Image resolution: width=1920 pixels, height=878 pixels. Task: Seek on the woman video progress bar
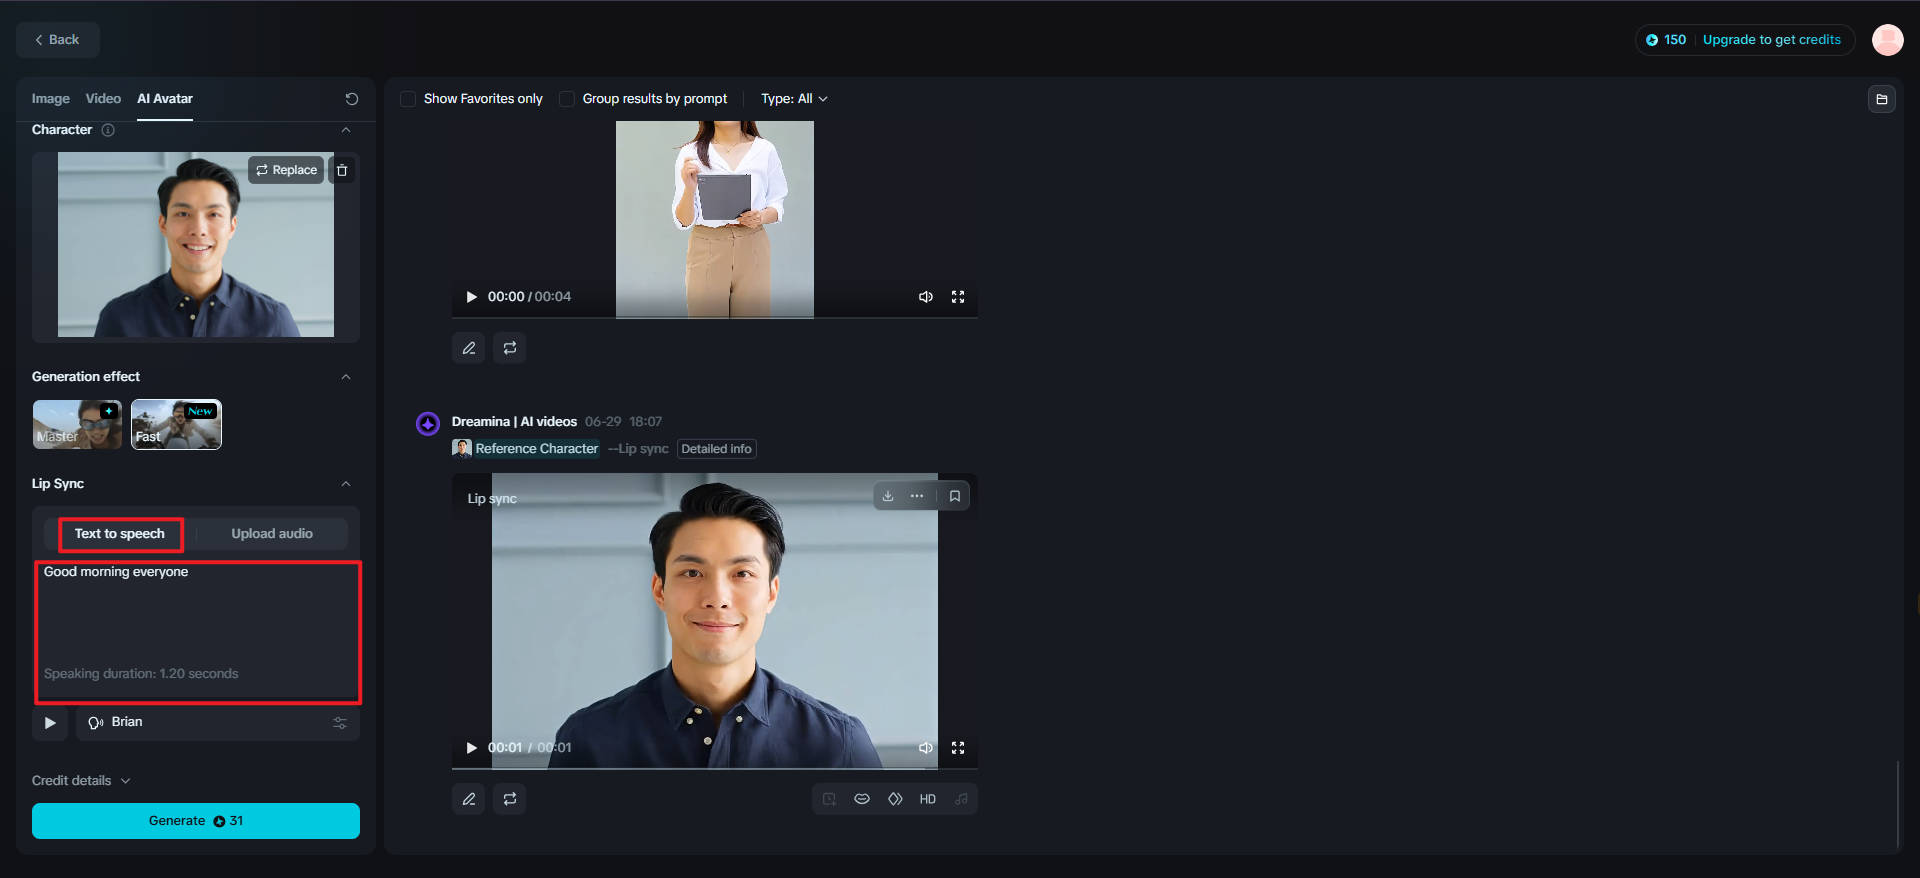[x=715, y=317]
